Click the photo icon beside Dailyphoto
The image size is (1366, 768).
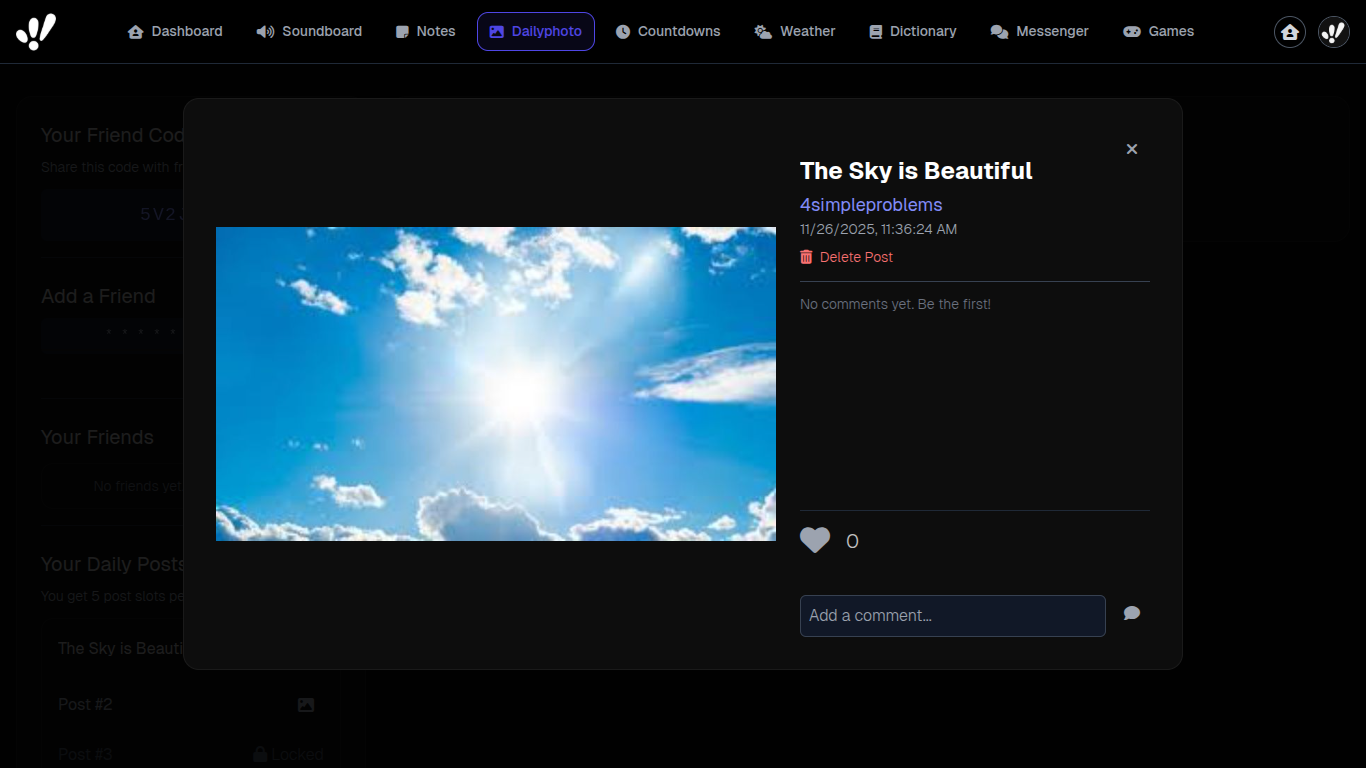tap(497, 31)
